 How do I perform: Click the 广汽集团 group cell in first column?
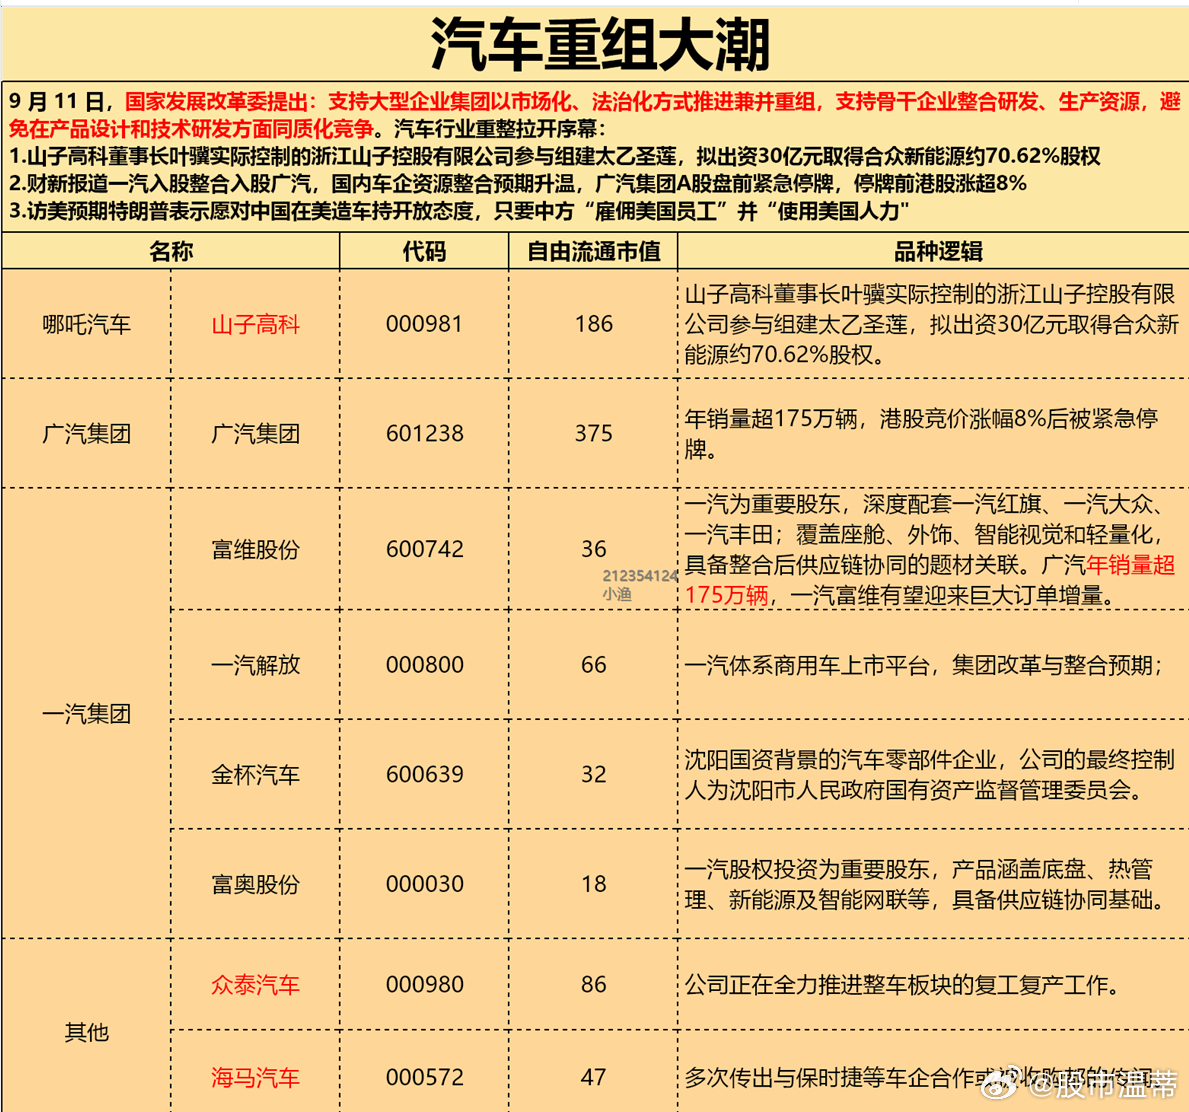[86, 434]
